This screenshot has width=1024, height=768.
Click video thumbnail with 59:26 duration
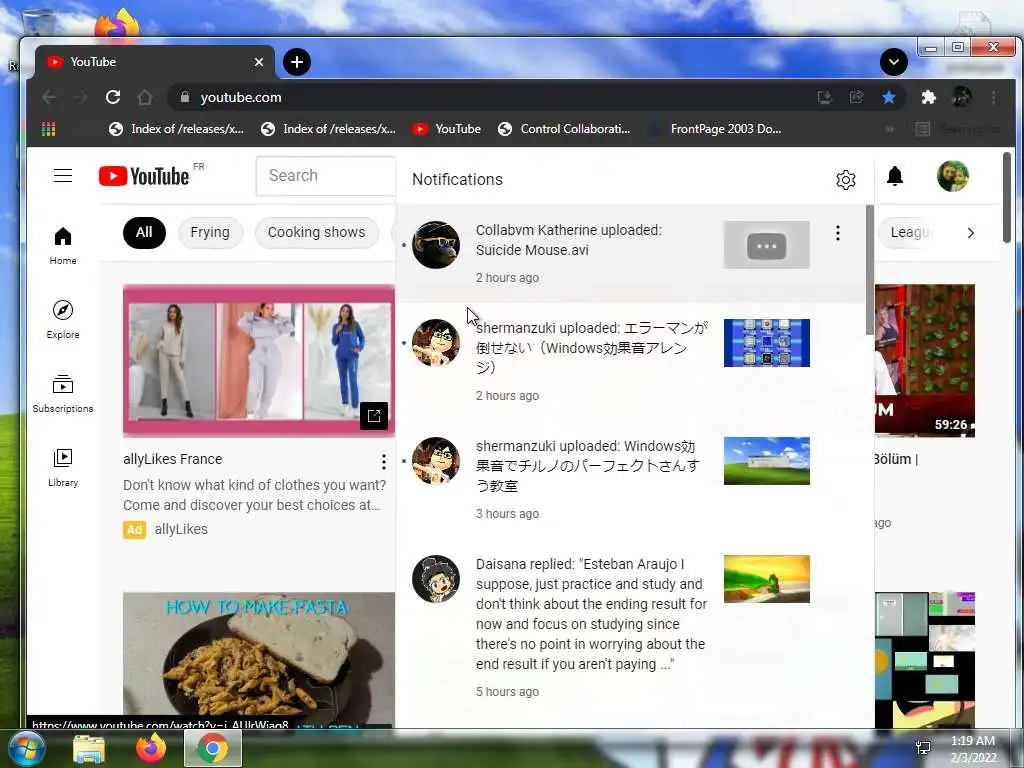click(x=925, y=360)
